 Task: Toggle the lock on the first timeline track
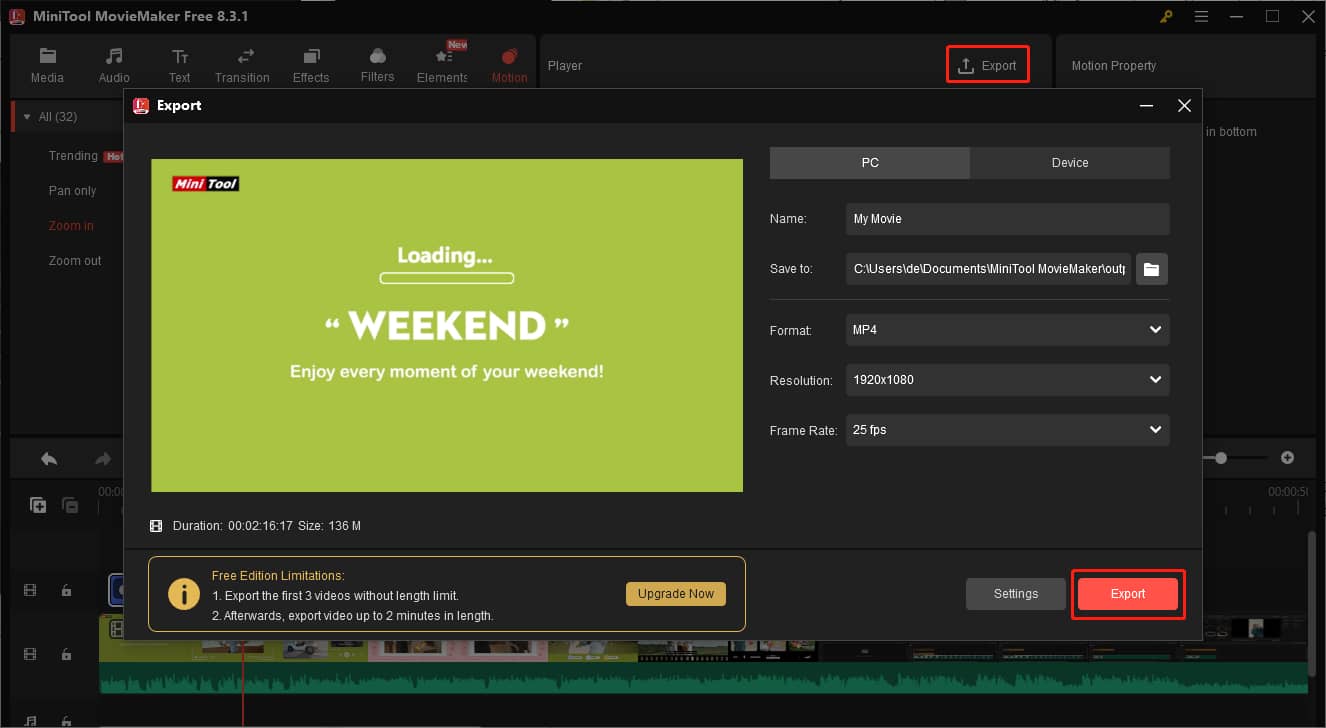pyautogui.click(x=66, y=590)
